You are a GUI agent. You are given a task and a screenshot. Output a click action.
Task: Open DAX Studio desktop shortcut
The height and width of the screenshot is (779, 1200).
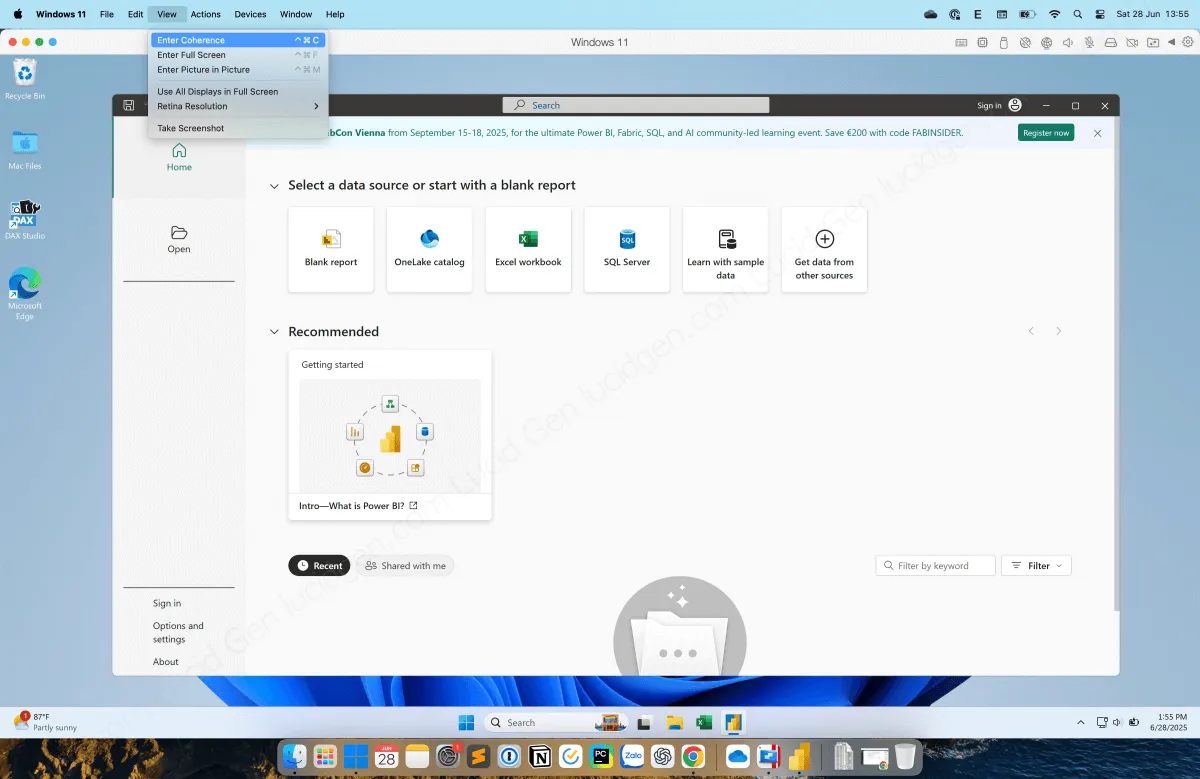click(25, 215)
